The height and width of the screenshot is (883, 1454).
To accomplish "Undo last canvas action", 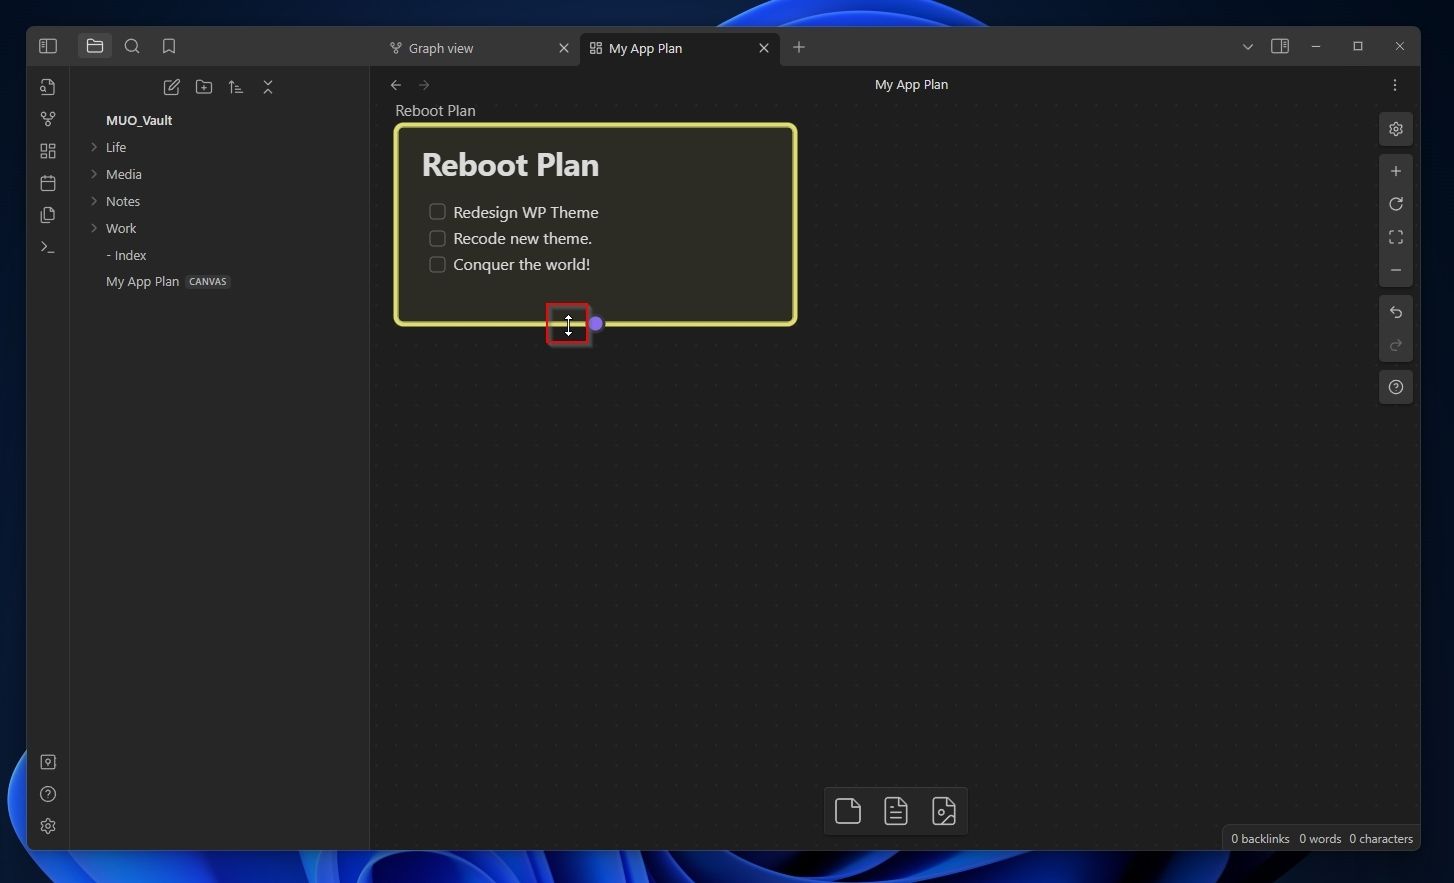I will pos(1396,313).
